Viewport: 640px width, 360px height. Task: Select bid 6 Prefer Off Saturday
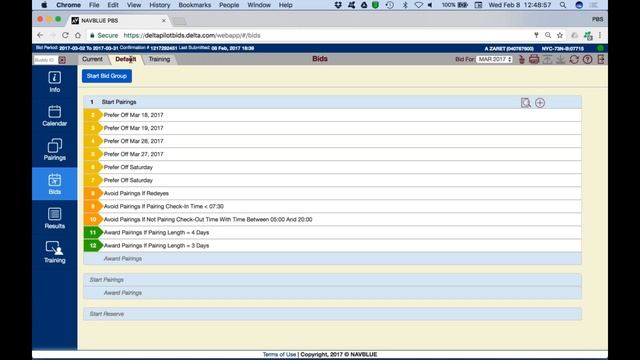click(333, 167)
